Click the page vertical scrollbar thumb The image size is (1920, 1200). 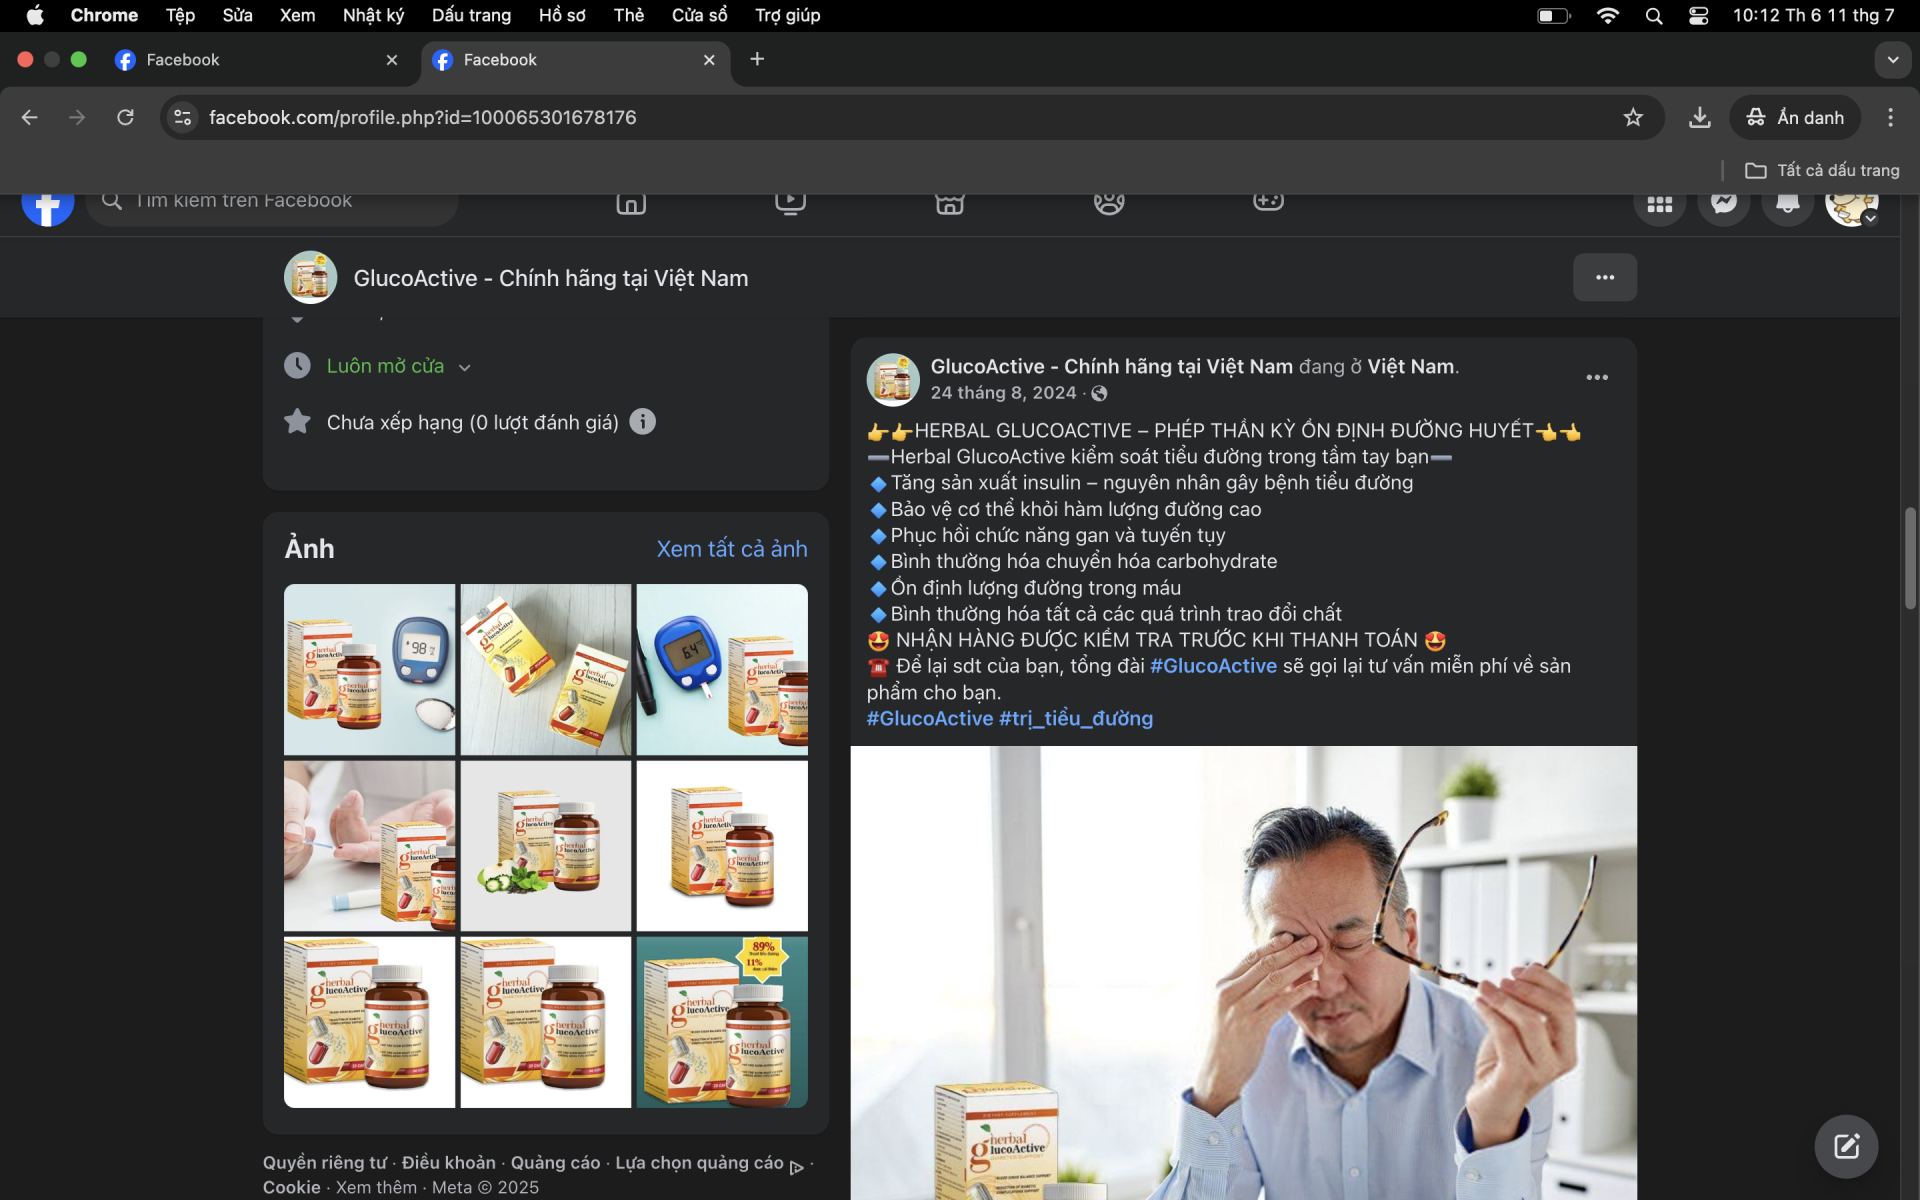[x=1910, y=557]
